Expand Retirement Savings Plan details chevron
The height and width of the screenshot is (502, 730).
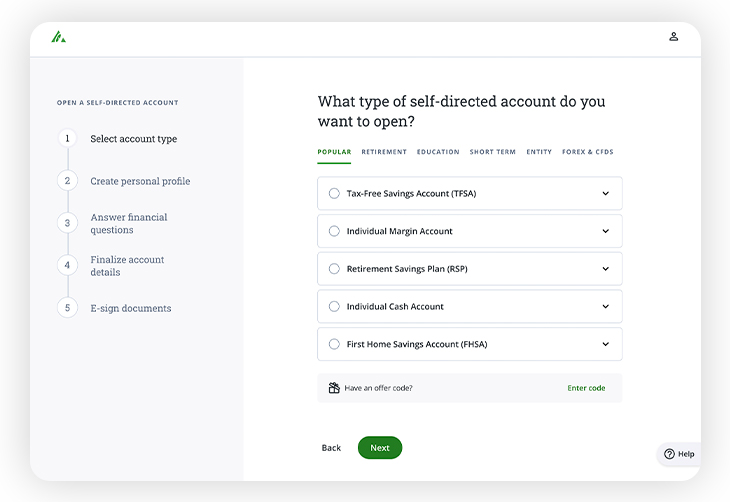tap(605, 269)
